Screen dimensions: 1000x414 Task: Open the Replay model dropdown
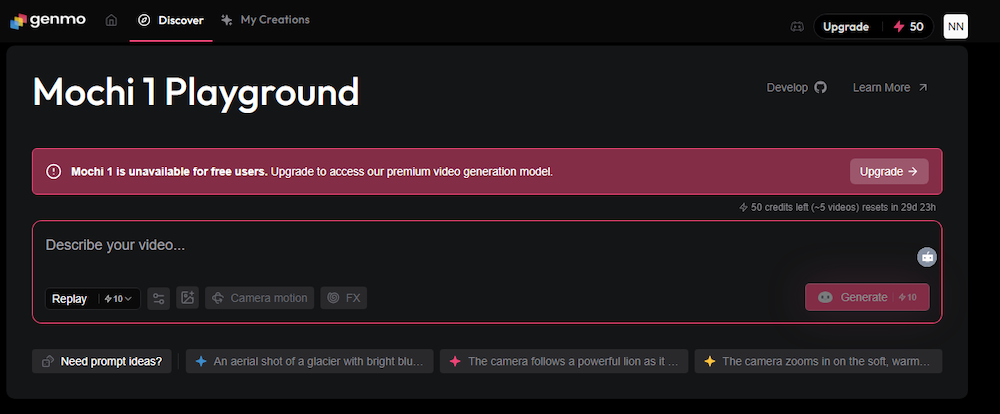pos(92,299)
